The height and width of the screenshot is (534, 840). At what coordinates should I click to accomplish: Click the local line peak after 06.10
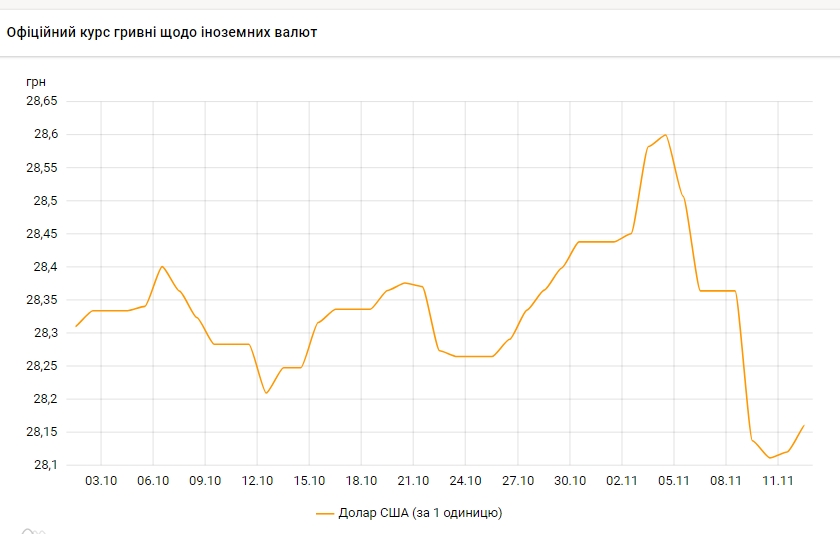pos(162,267)
